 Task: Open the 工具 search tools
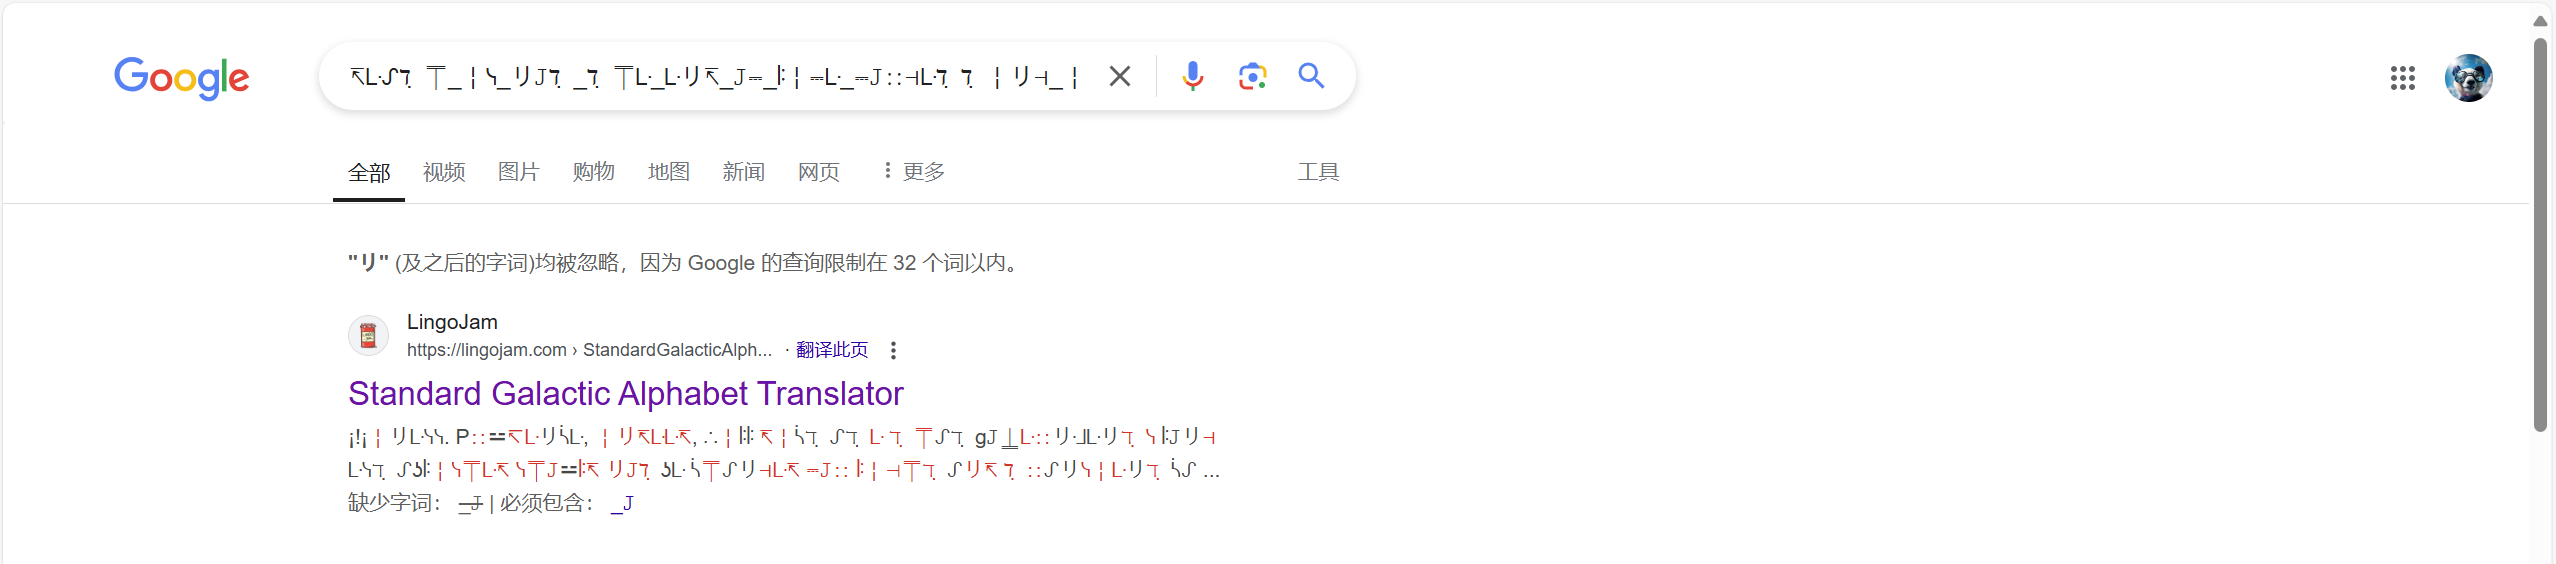pos(1318,172)
